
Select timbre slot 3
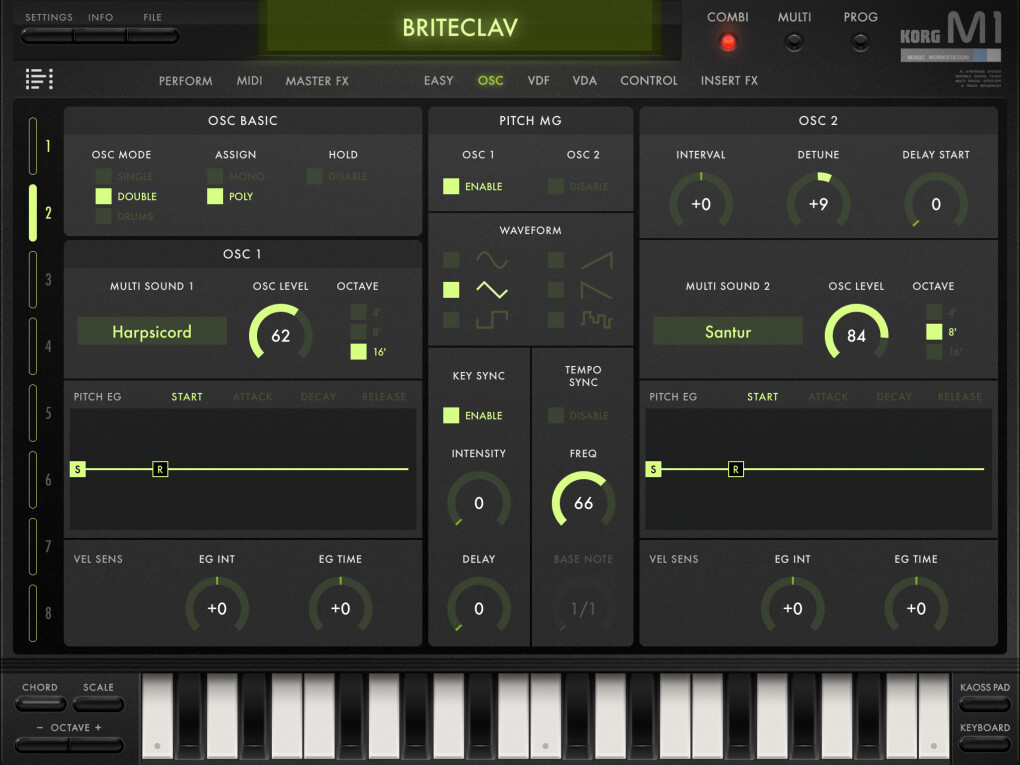[33, 280]
